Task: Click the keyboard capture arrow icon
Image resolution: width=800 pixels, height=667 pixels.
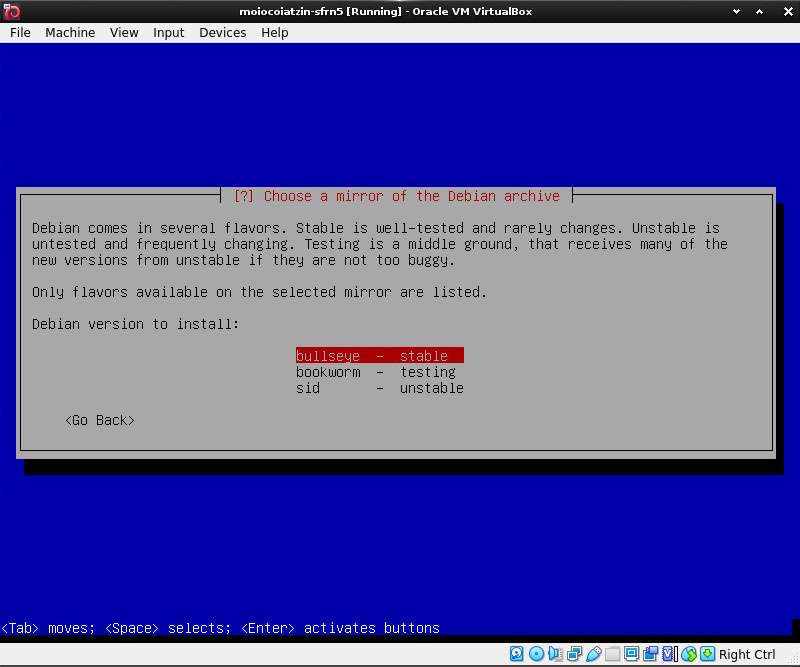Action: [708, 654]
